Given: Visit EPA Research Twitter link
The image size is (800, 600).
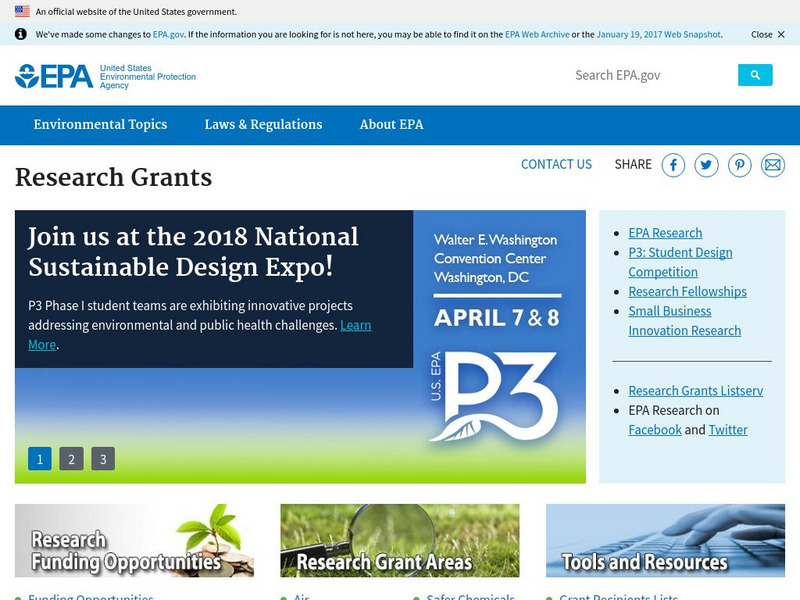Looking at the screenshot, I should click(728, 430).
